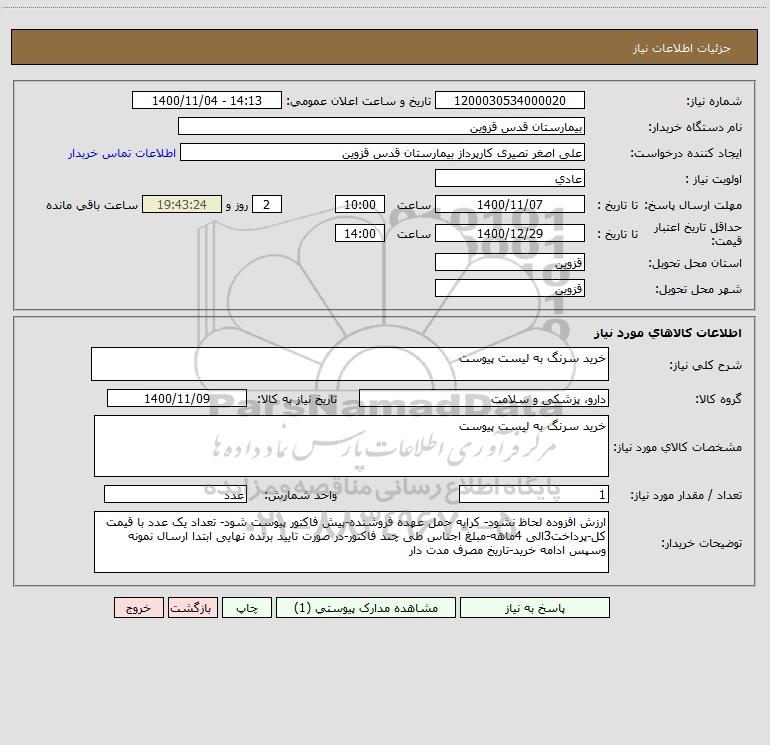Click the بازگشت back button
Viewport: 770px width, 745px height.
pyautogui.click(x=192, y=608)
